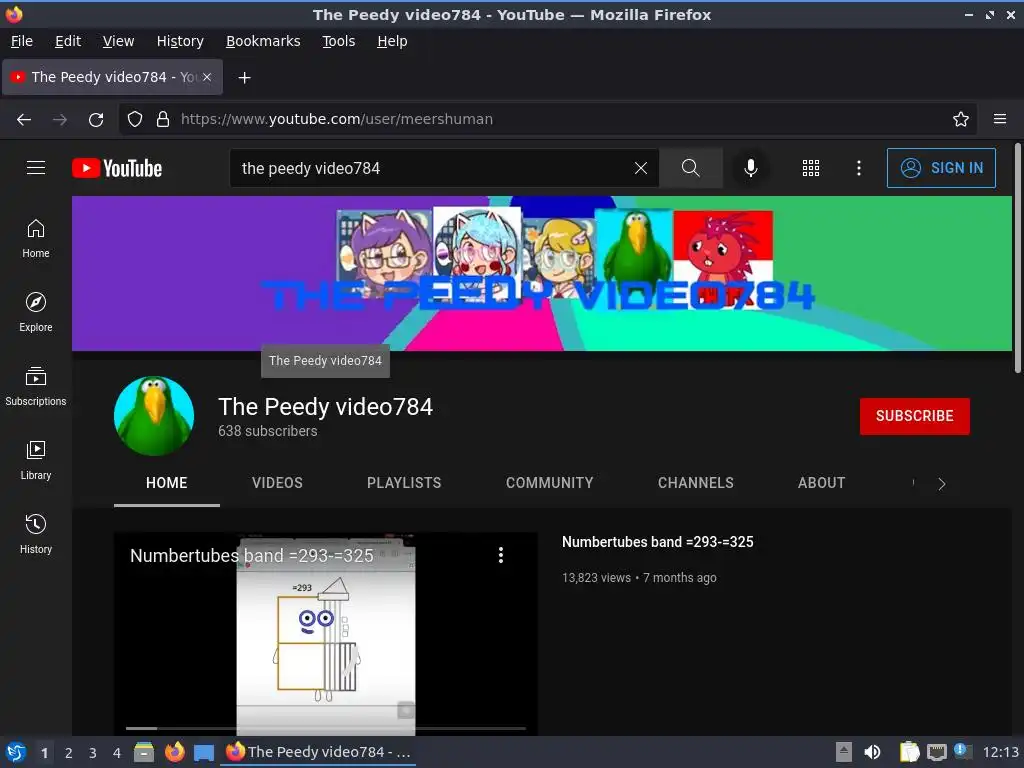Open the Bookmarks menu

(263, 41)
